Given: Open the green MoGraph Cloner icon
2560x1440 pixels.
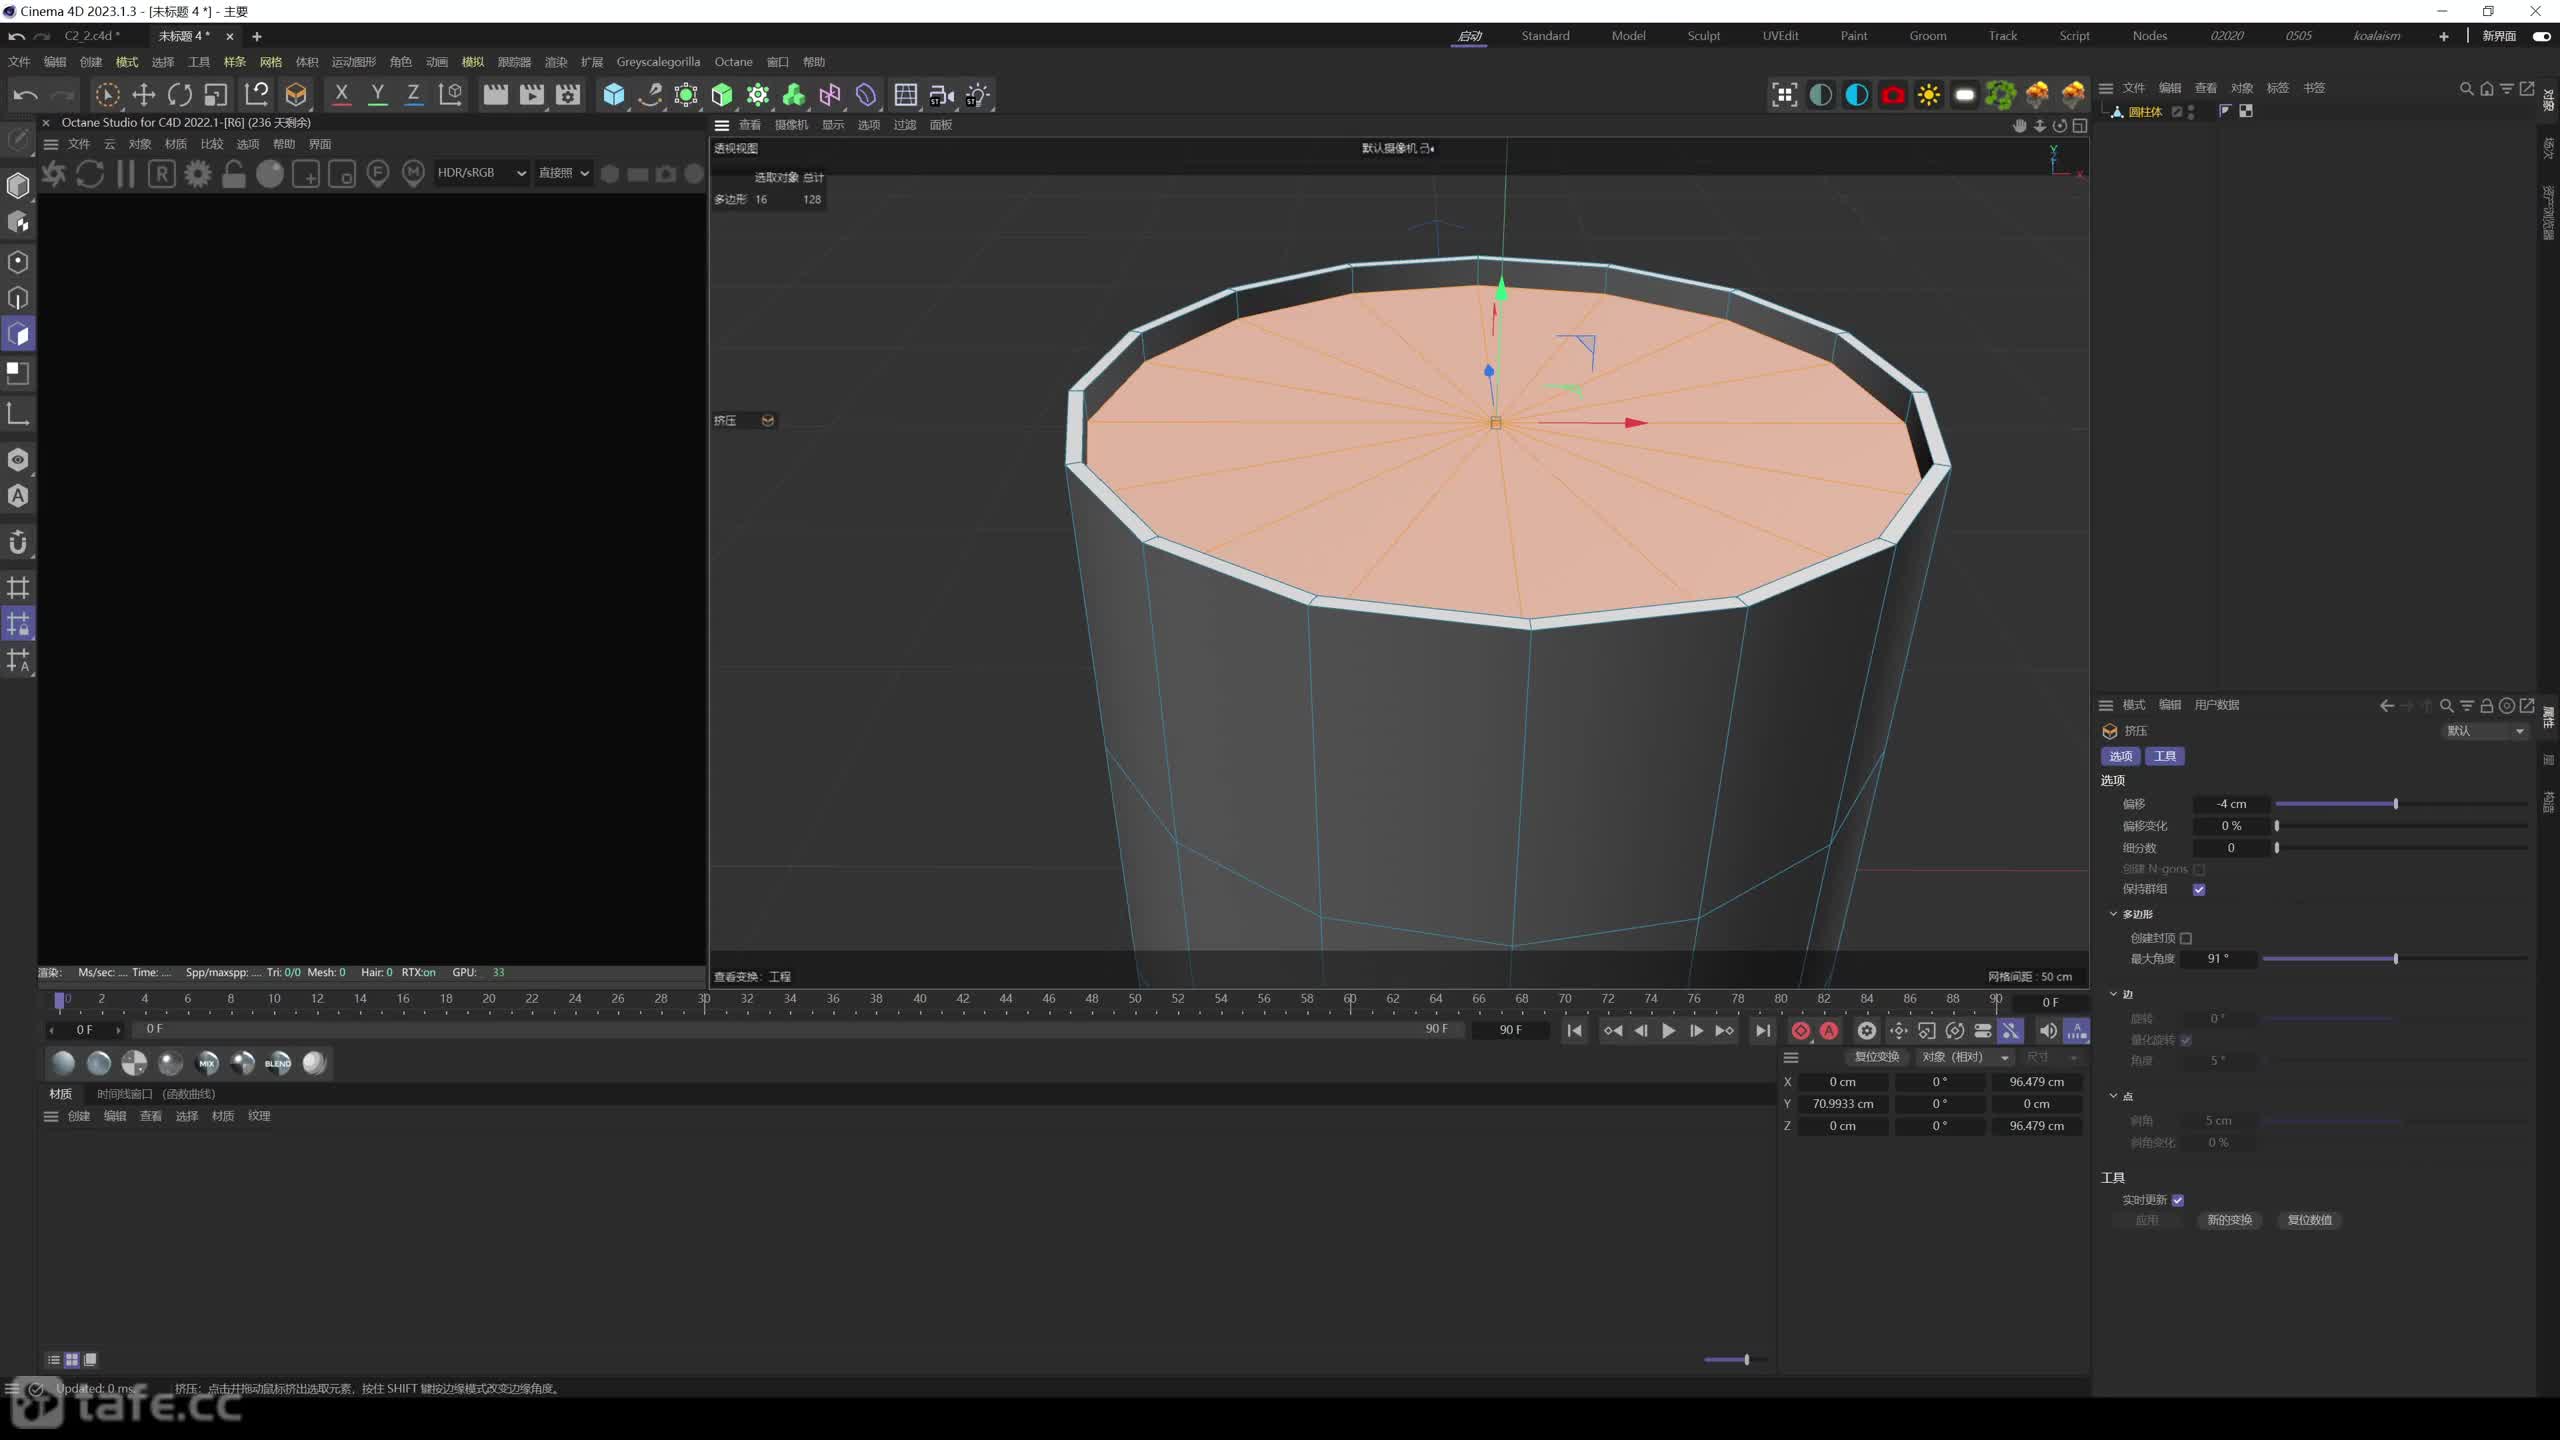Looking at the screenshot, I should point(758,95).
